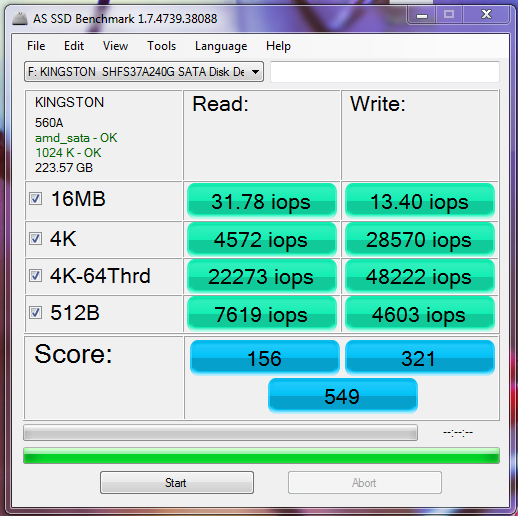Click the empty text field beside drive selector
Image resolution: width=518 pixels, height=516 pixels.
(385, 72)
